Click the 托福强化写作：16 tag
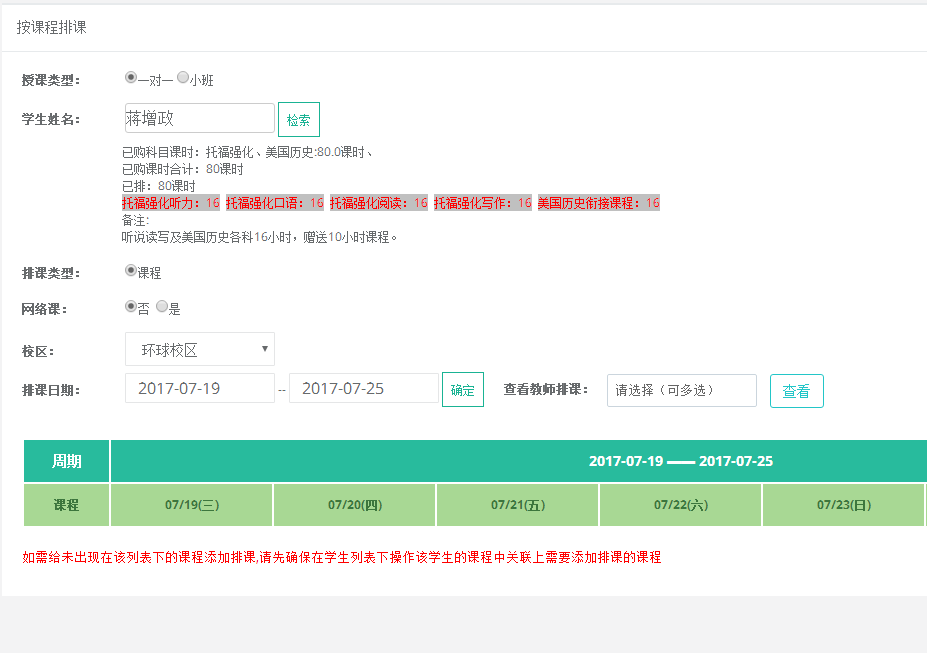This screenshot has width=927, height=653. coord(483,203)
